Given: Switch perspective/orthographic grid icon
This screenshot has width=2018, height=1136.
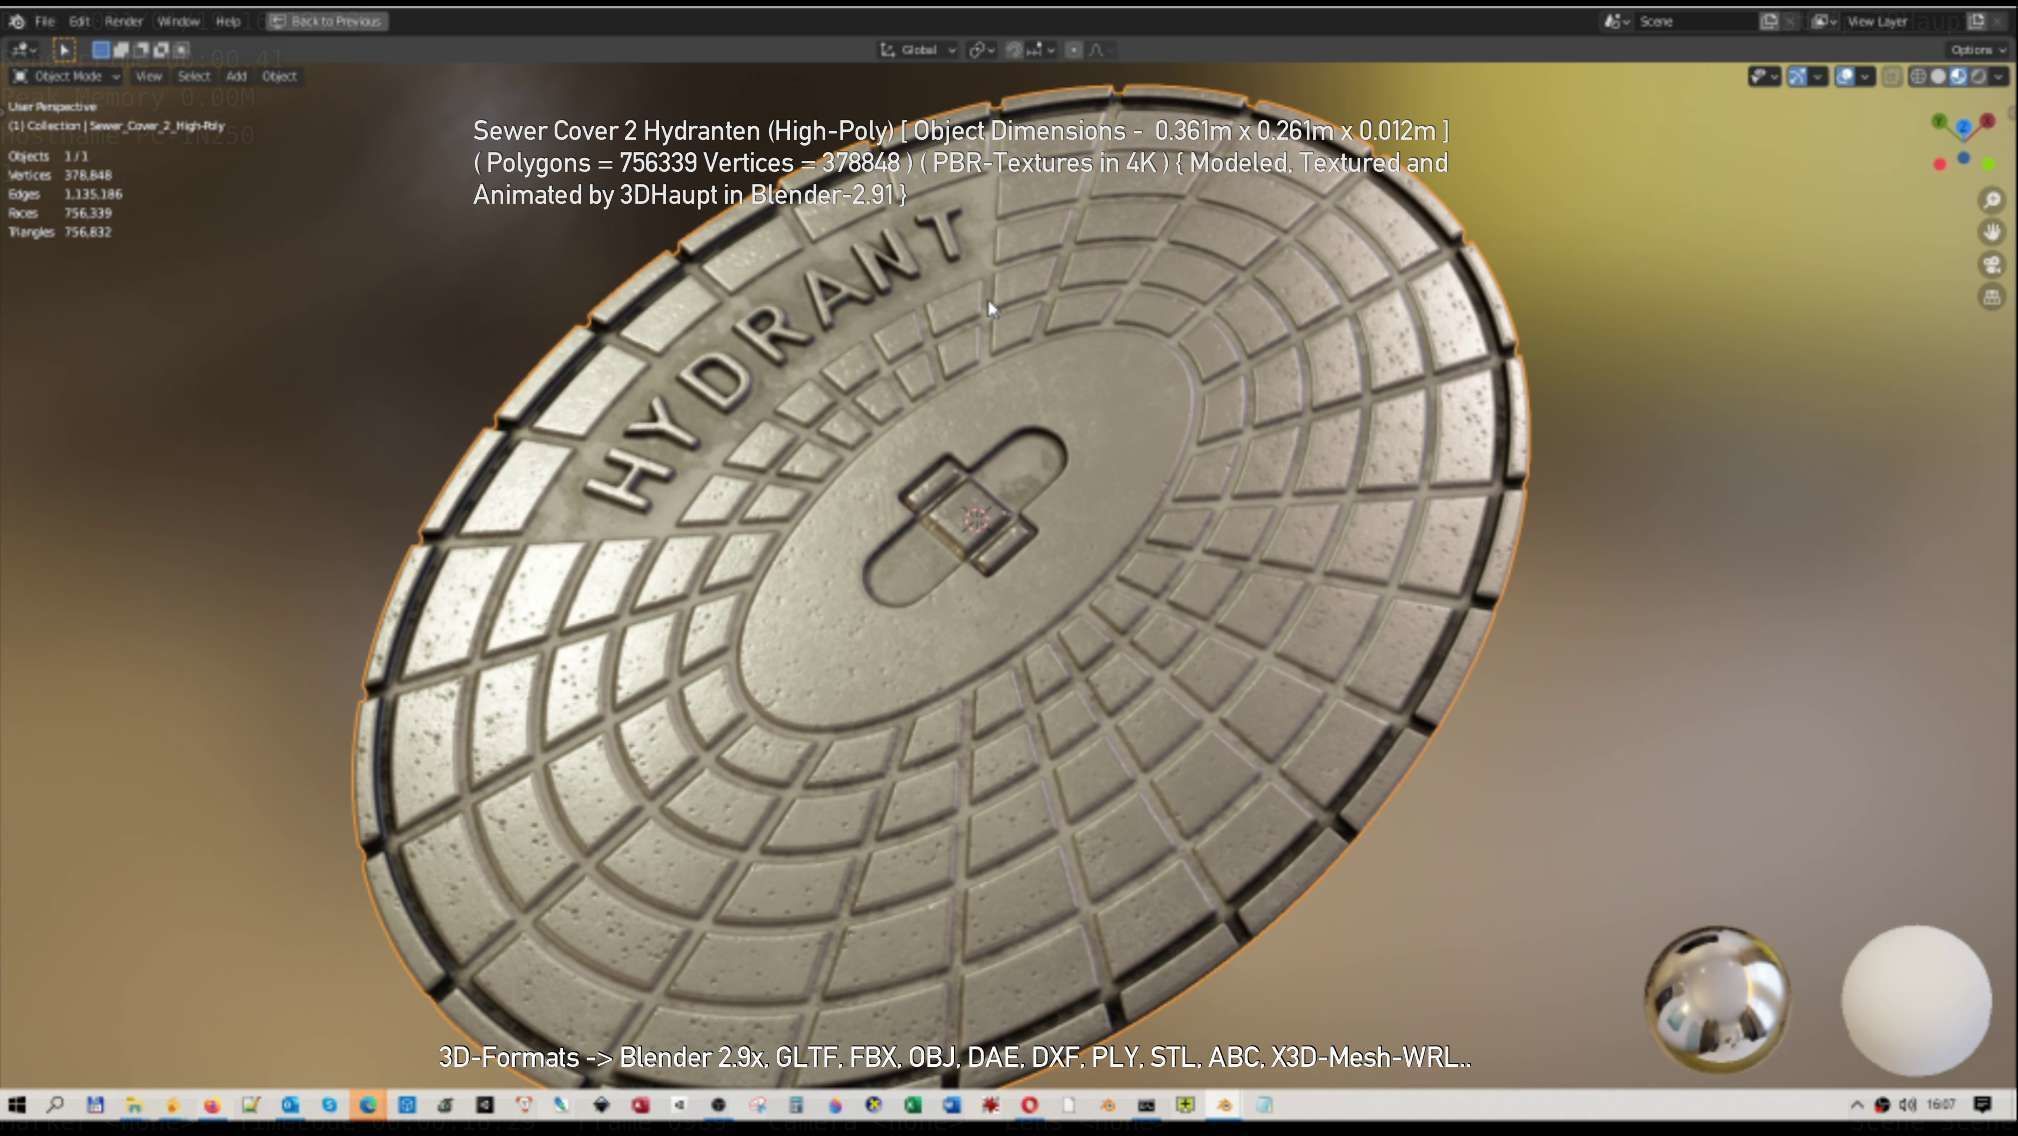Looking at the screenshot, I should point(1992,297).
